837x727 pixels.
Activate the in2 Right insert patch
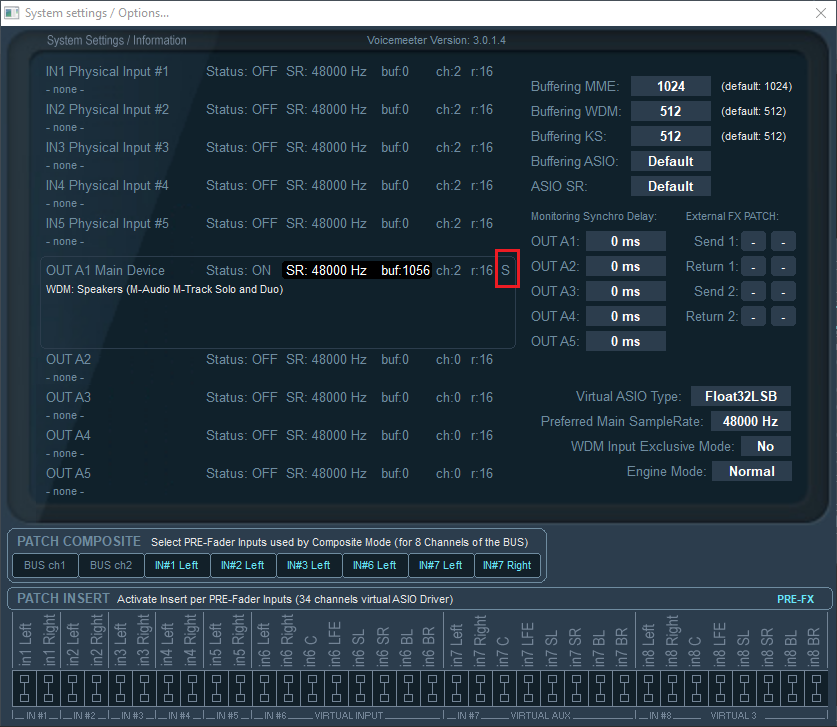[97, 686]
